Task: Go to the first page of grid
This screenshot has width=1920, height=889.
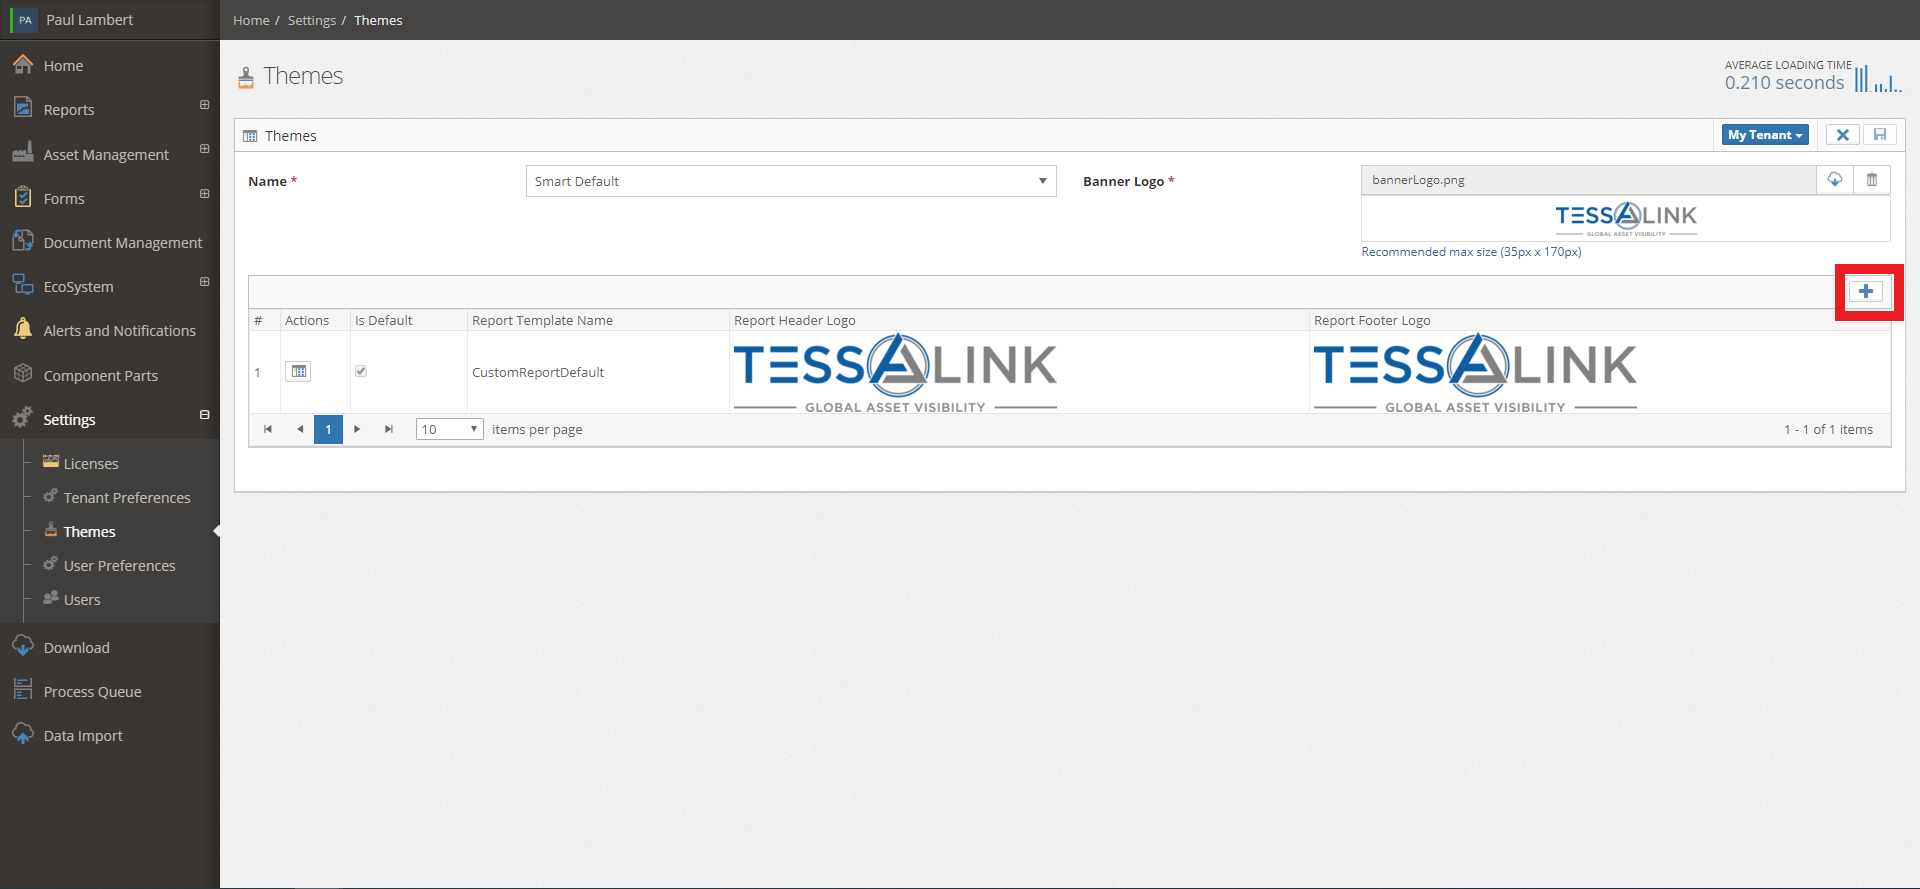Action: point(268,429)
